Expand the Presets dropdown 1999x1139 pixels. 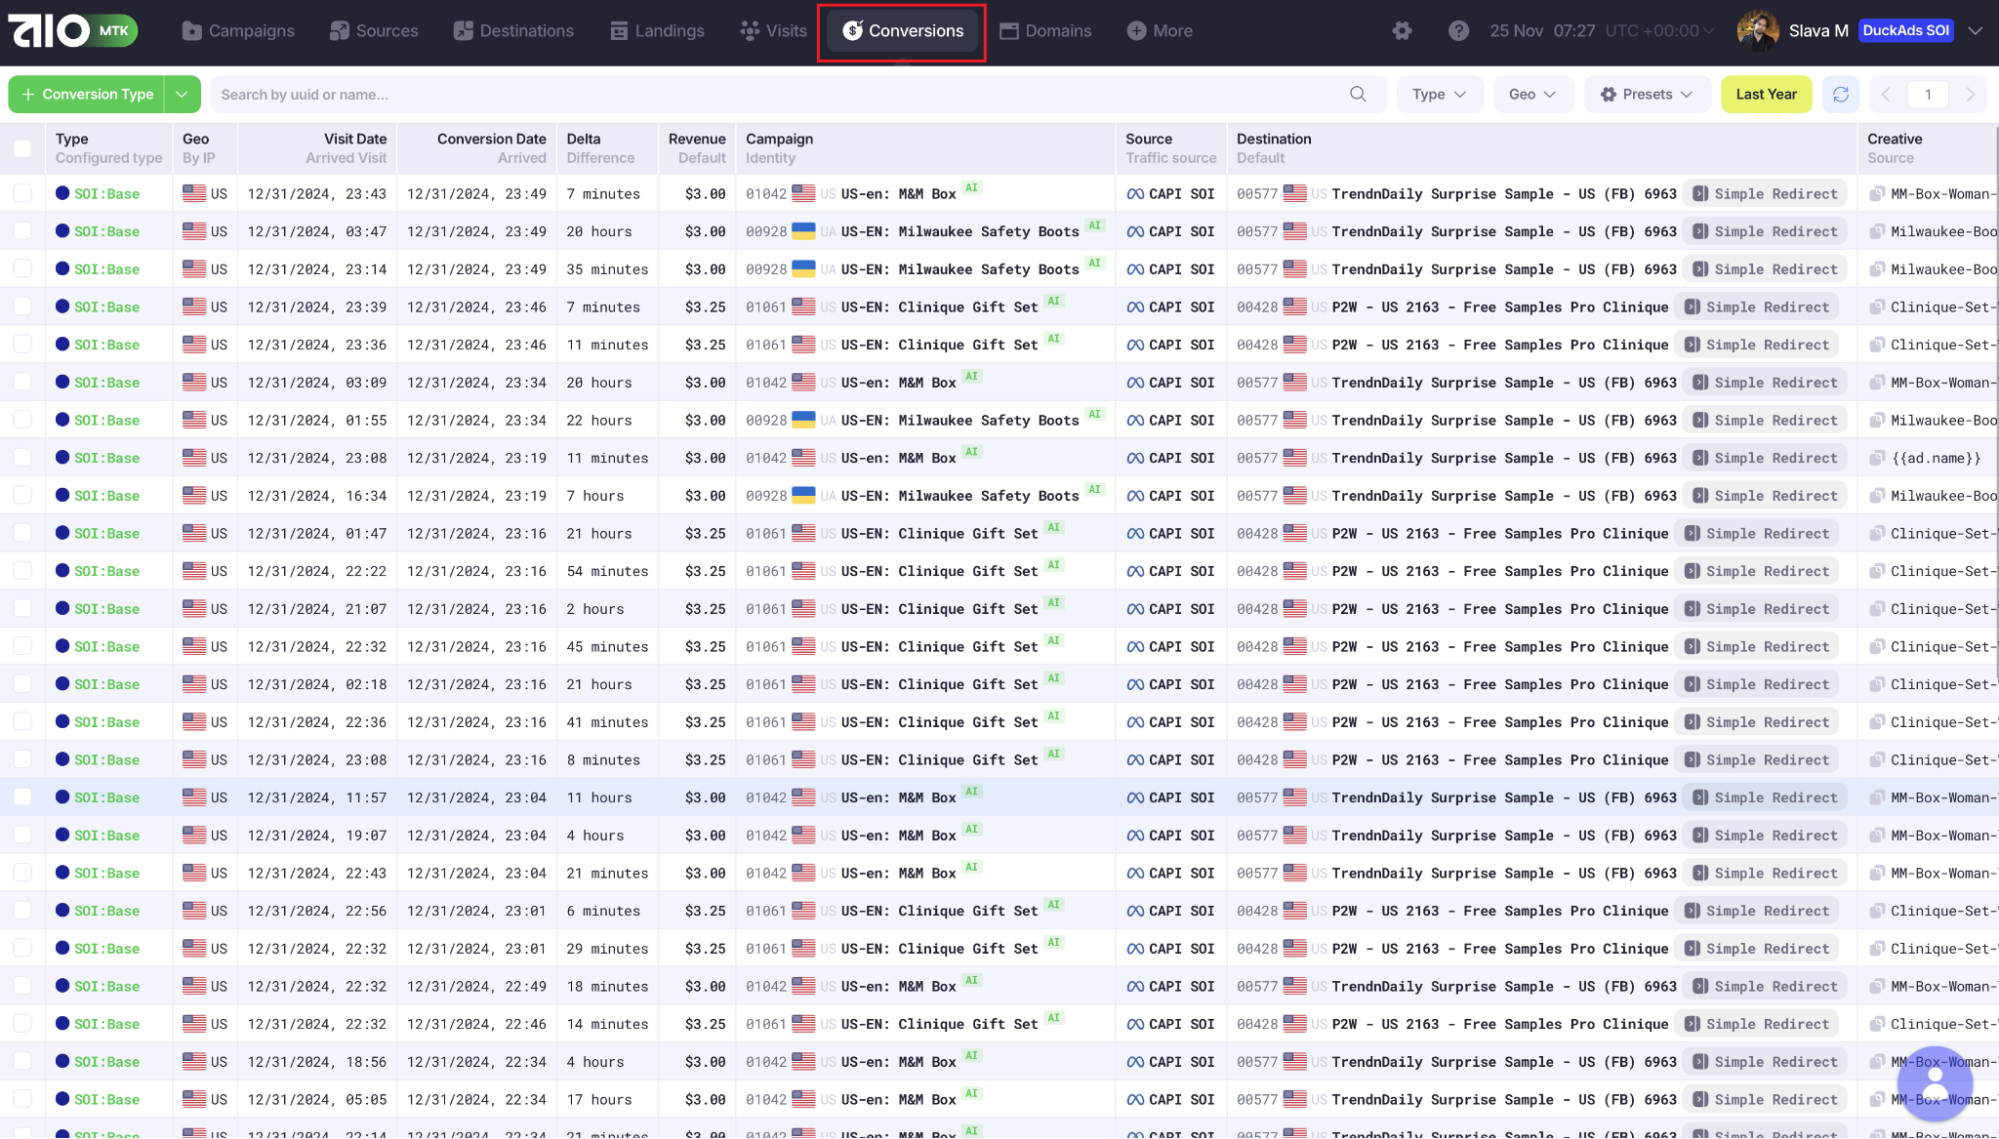[1646, 94]
